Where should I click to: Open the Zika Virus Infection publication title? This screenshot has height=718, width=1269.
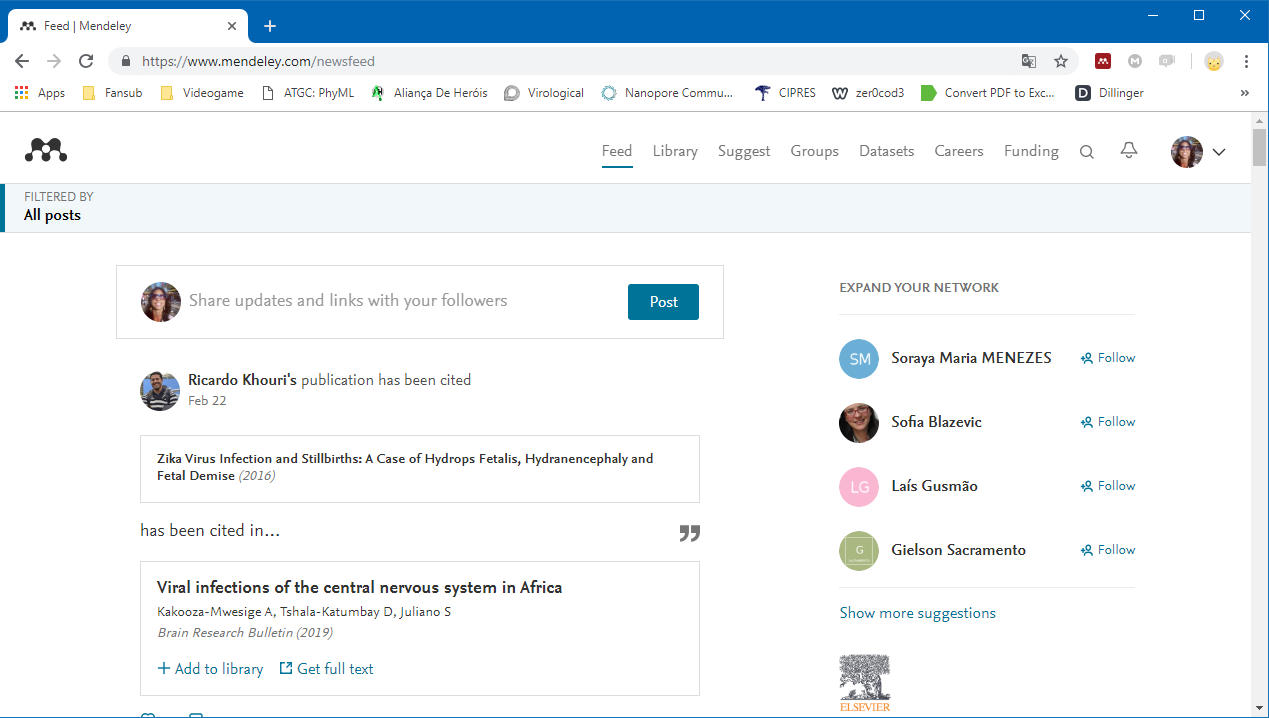click(x=405, y=467)
